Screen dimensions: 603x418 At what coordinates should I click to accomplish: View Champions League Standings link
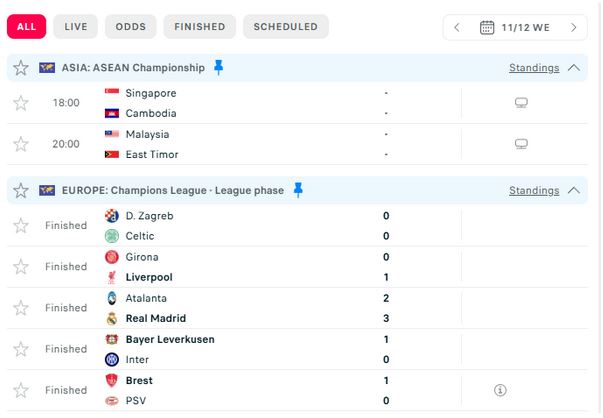pyautogui.click(x=533, y=190)
